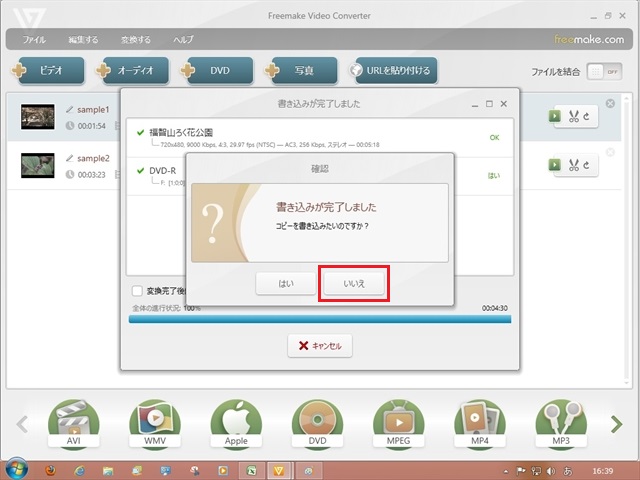The height and width of the screenshot is (480, 640).
Task: Click the overall progress bar
Action: coord(320,319)
